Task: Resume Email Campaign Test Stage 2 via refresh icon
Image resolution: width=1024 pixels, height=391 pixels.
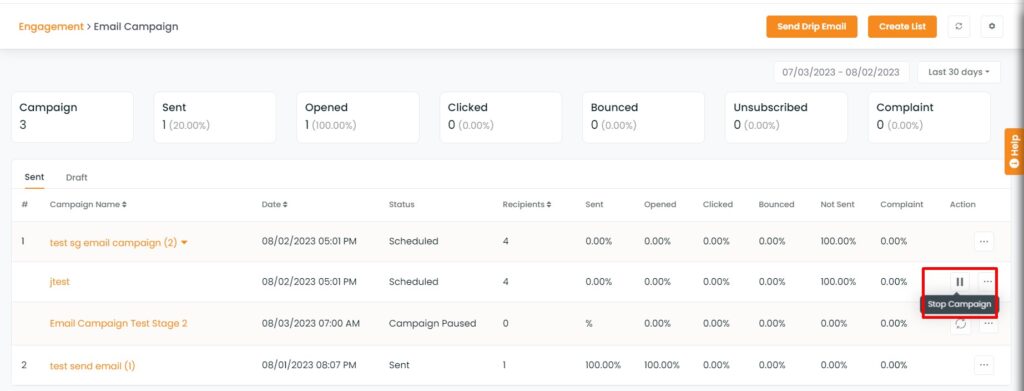Action: (960, 324)
